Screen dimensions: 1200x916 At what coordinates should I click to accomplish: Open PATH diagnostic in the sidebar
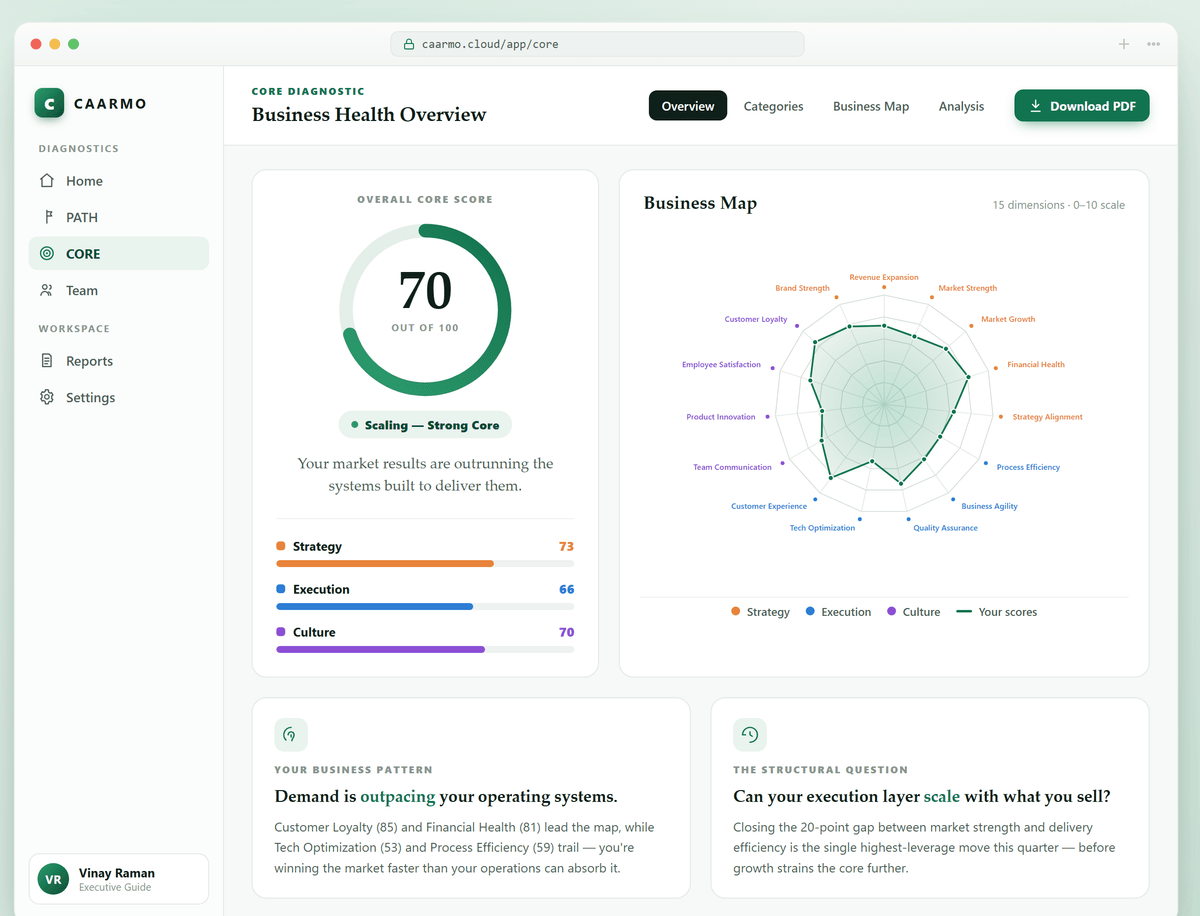(x=119, y=217)
